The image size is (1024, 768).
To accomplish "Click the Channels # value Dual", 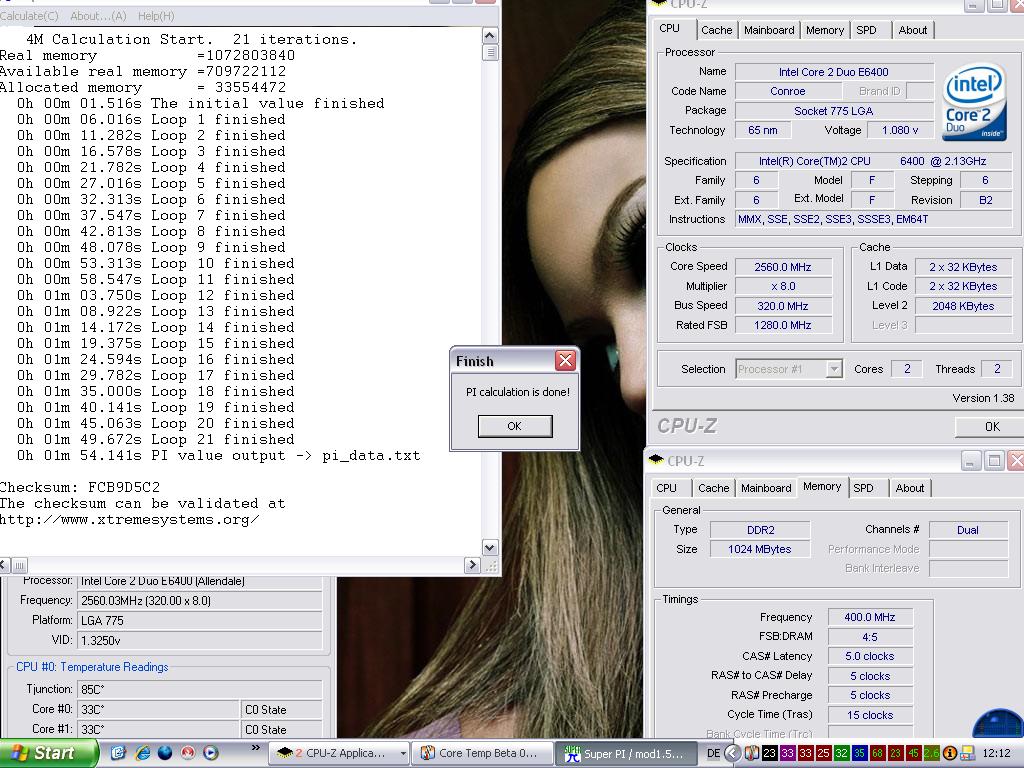I will pyautogui.click(x=968, y=530).
